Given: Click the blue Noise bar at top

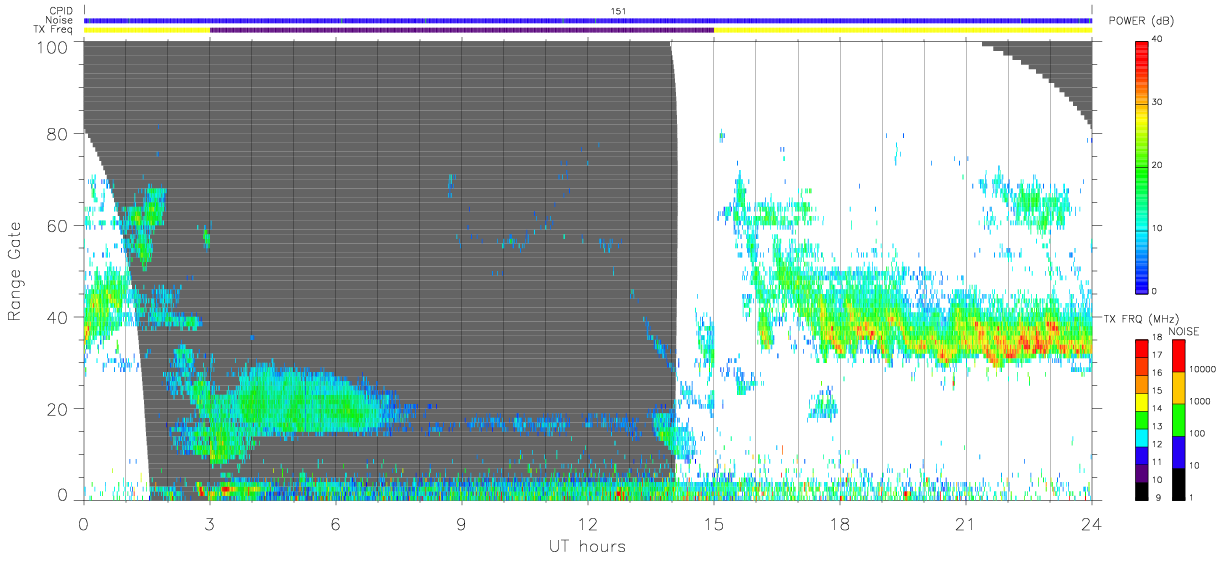Looking at the screenshot, I should pos(588,20).
